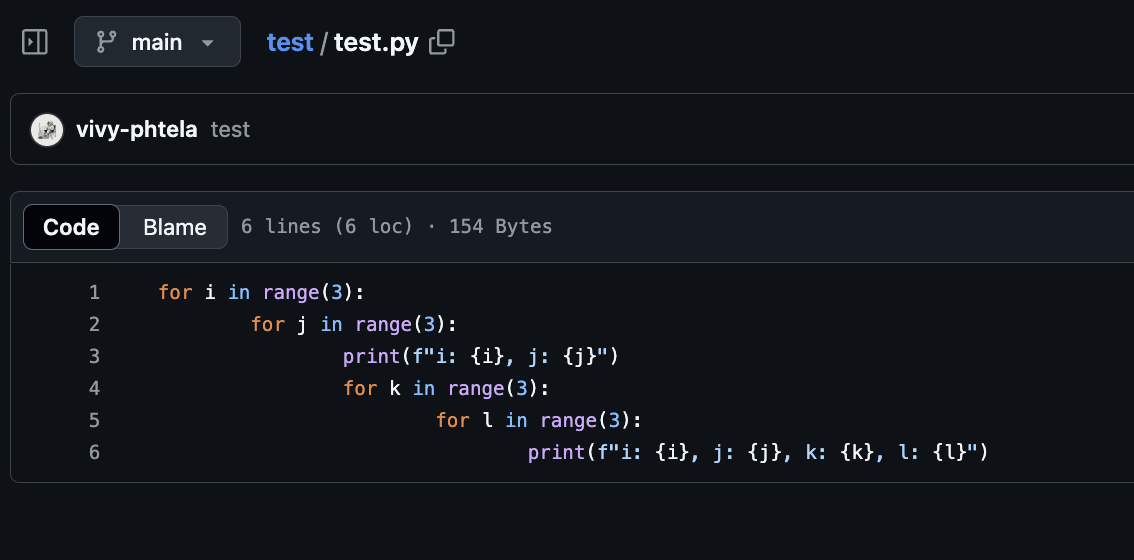Click the vivy-phtela avatar image

tap(47, 130)
